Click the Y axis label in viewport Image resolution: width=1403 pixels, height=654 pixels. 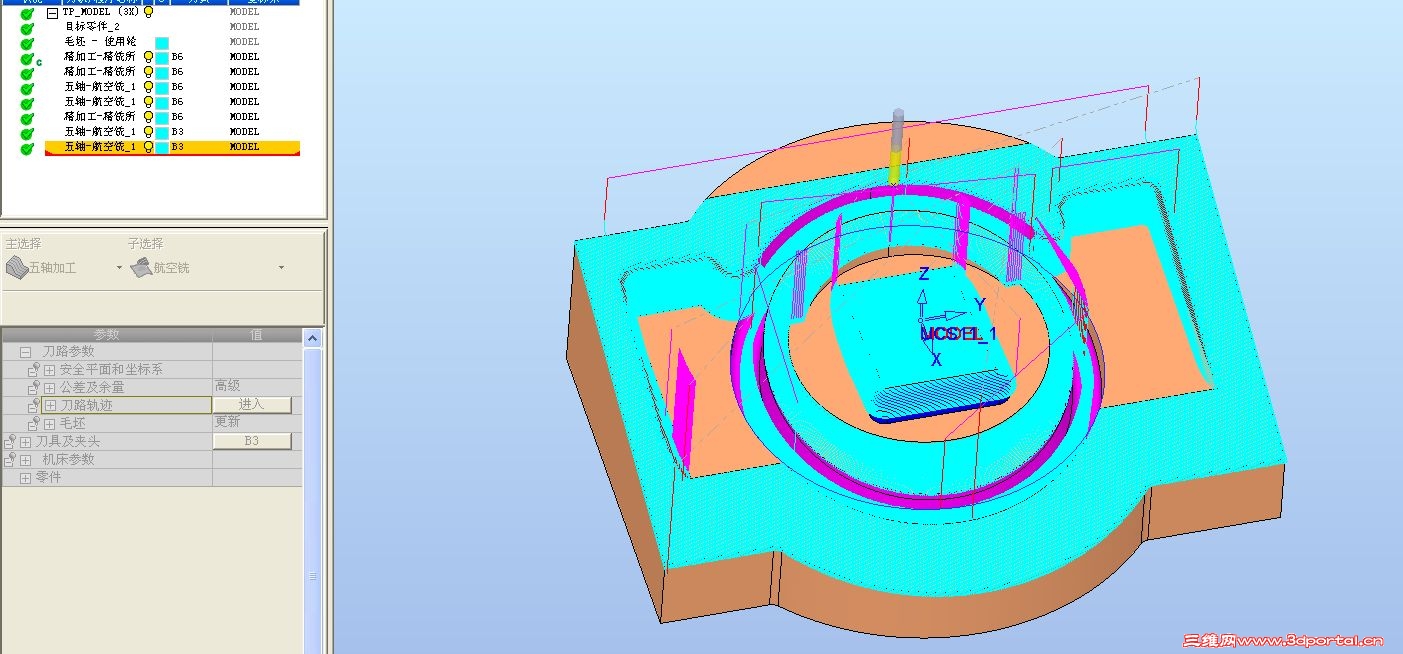click(x=980, y=304)
